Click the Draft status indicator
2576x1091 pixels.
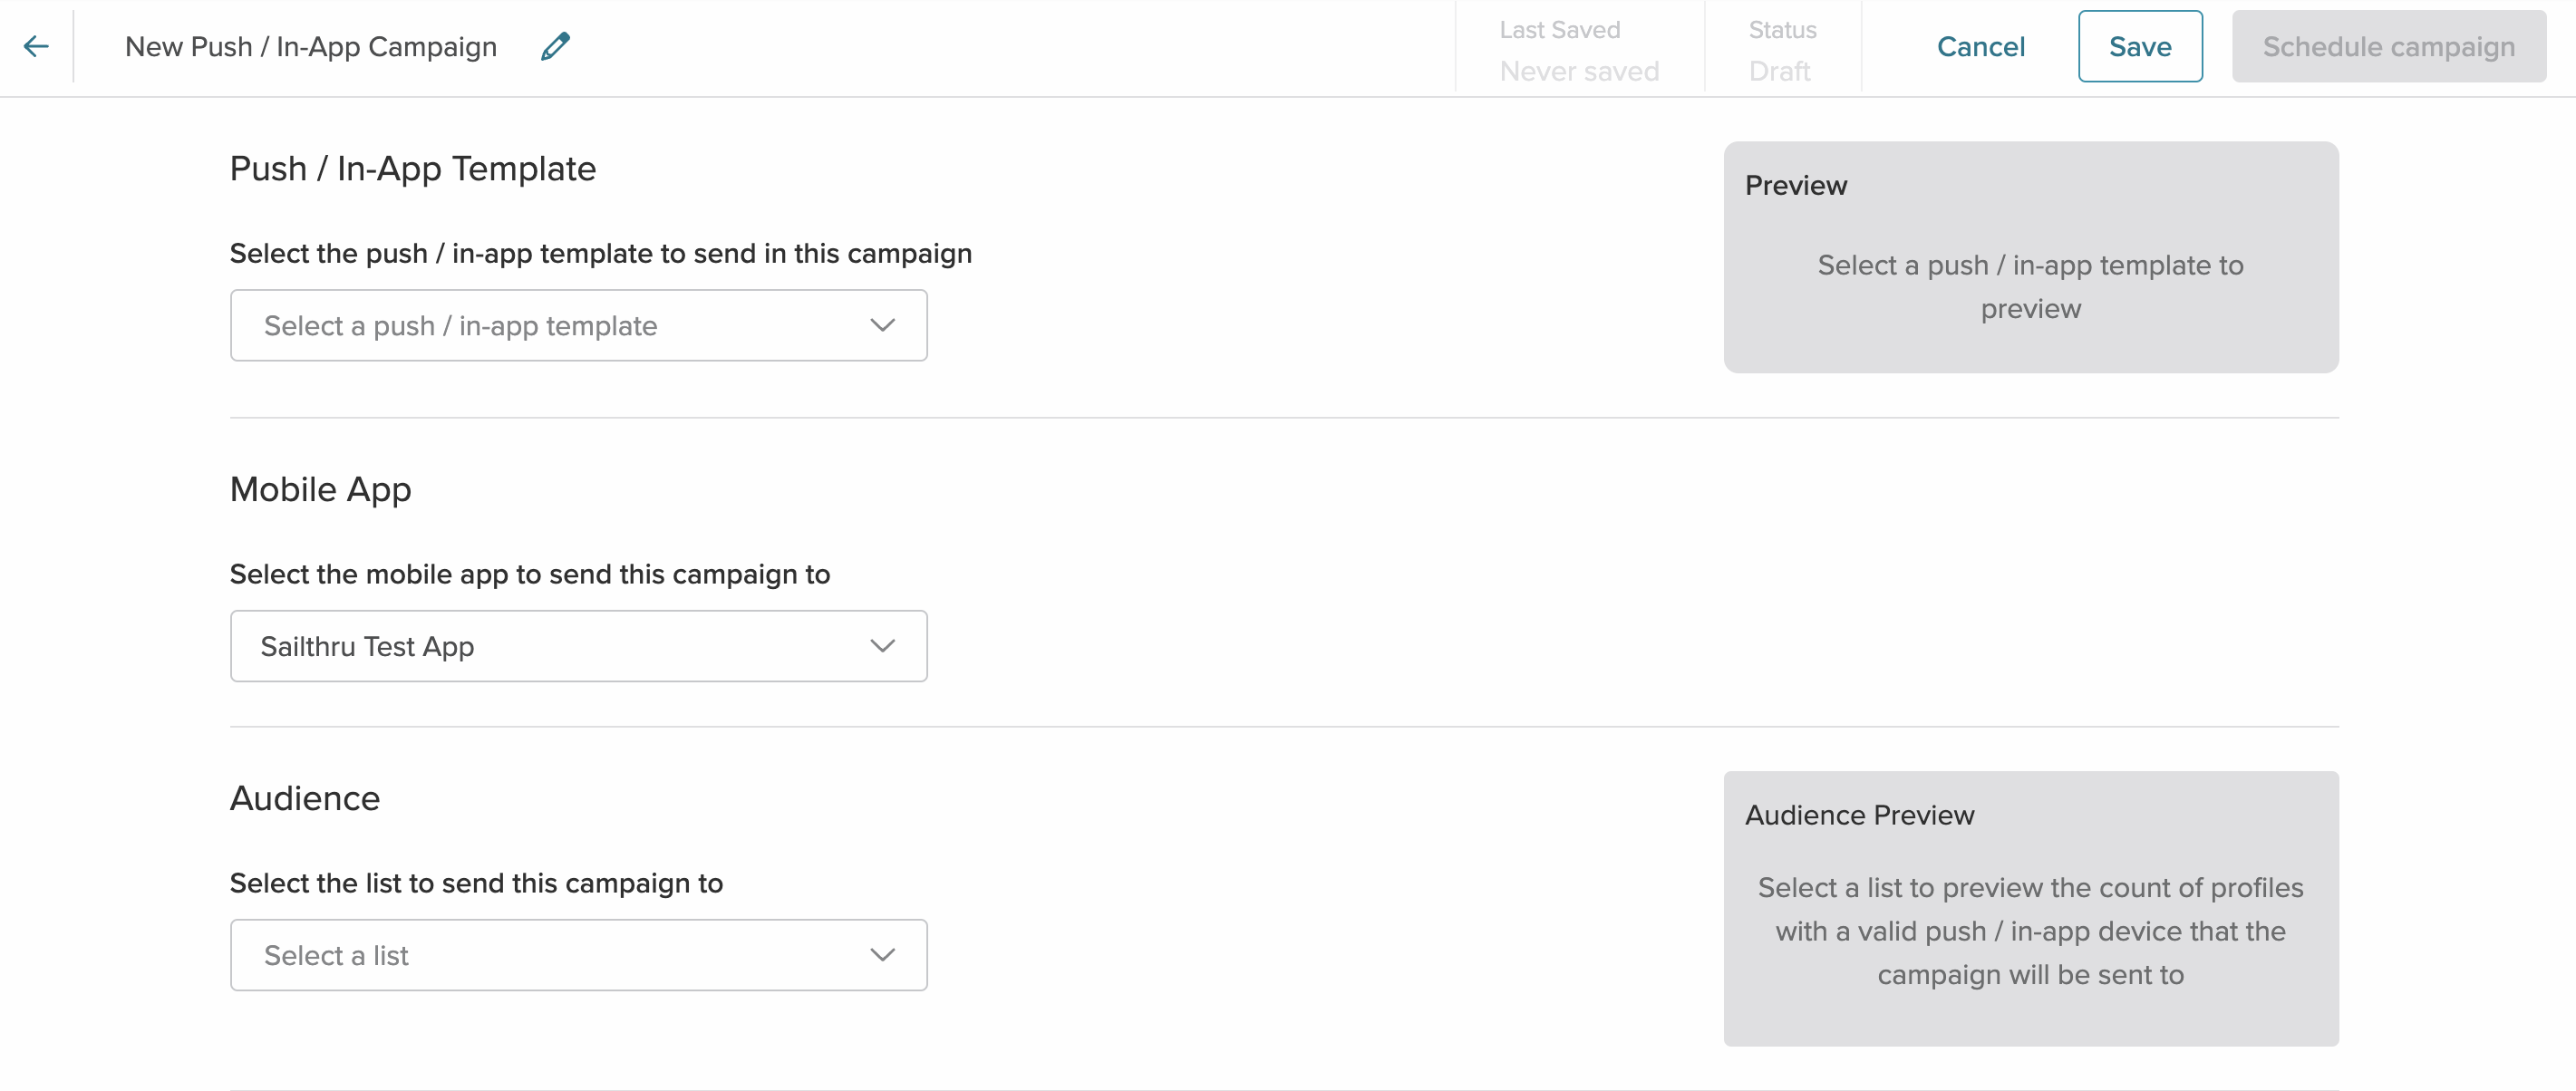(1779, 71)
